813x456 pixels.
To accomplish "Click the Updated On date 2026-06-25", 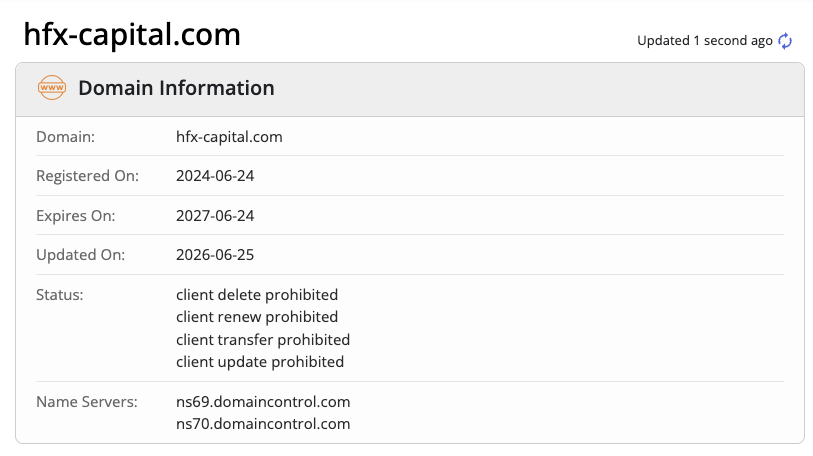I will click(215, 255).
